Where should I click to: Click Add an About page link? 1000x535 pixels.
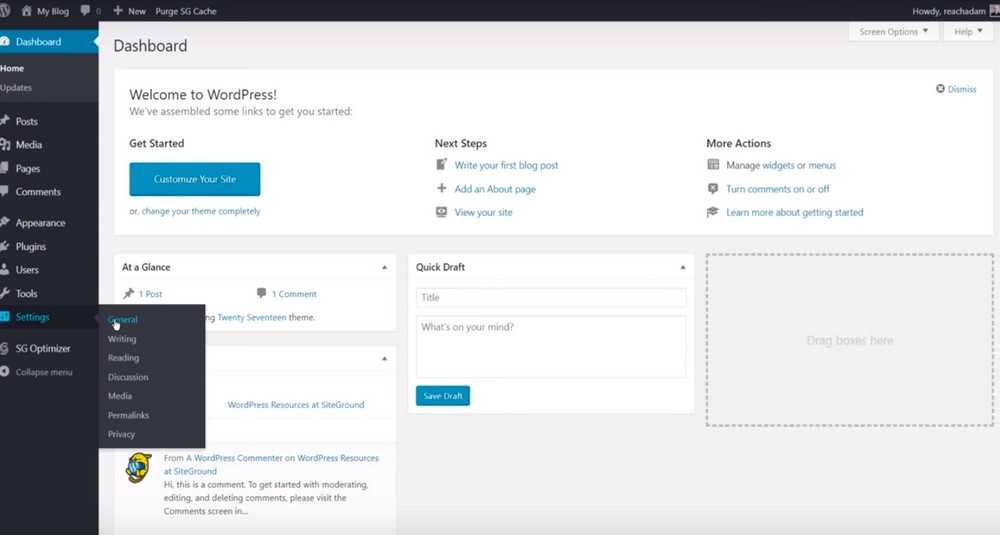(x=495, y=189)
